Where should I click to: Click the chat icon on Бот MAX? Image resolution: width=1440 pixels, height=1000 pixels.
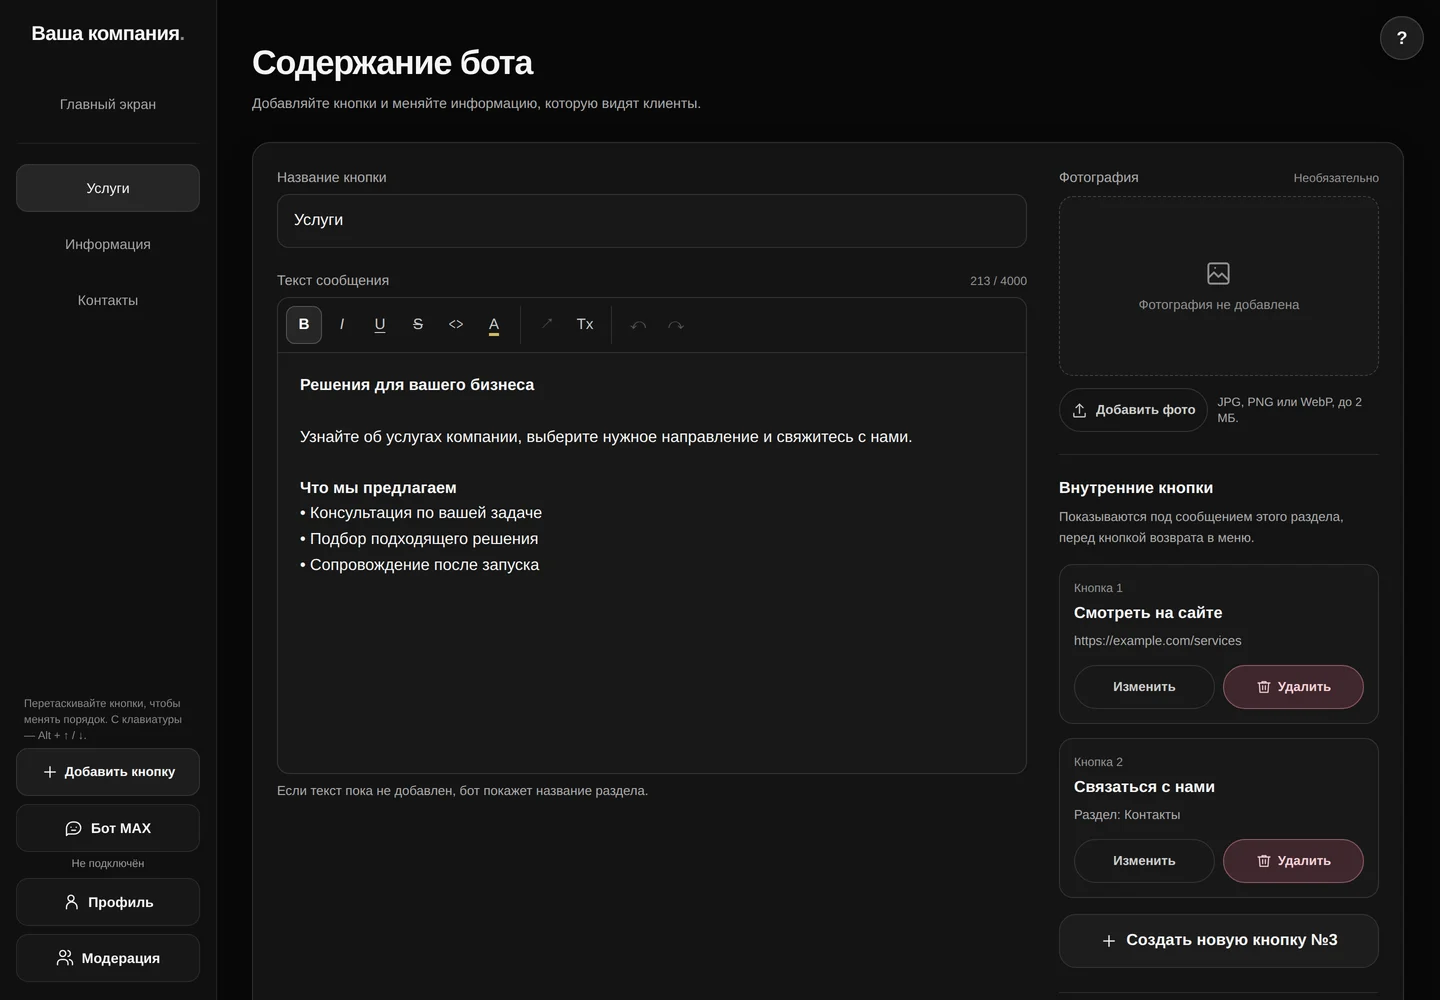tap(73, 828)
